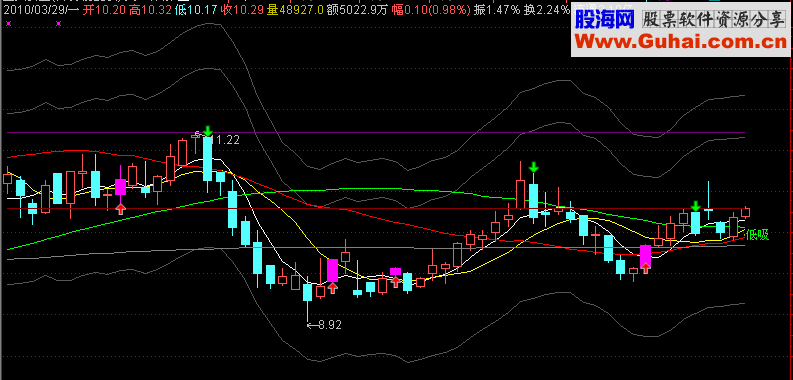Click the 幅0.10(0.98%) change value
Viewport: 793px width, 380px height.
430,9
